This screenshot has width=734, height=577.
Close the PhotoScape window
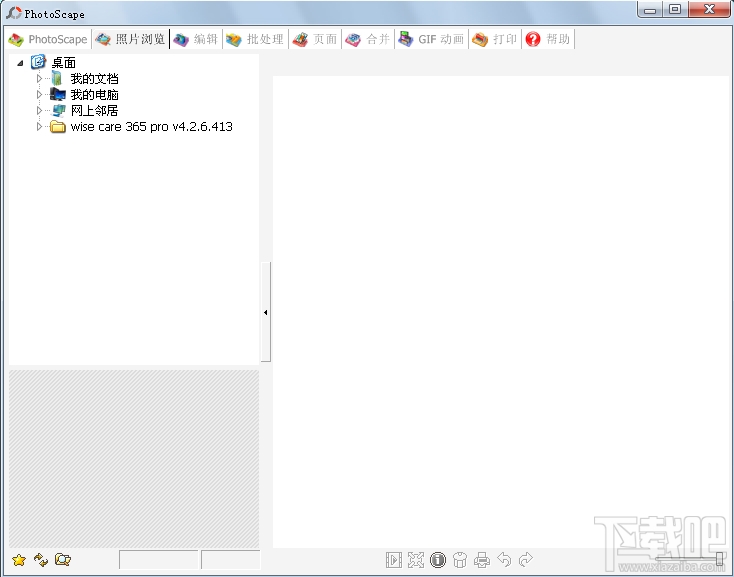coord(709,9)
